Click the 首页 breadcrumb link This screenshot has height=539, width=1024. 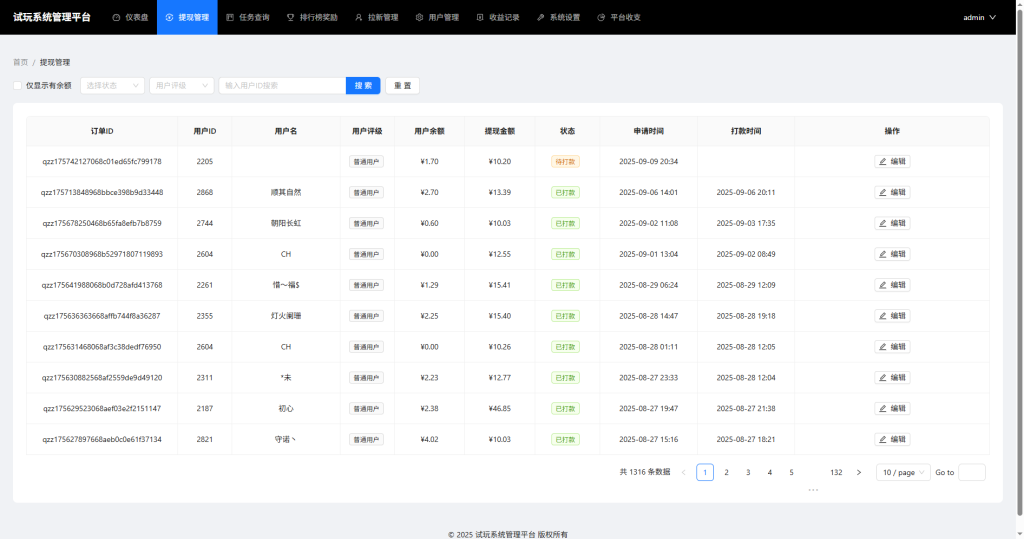tap(20, 62)
